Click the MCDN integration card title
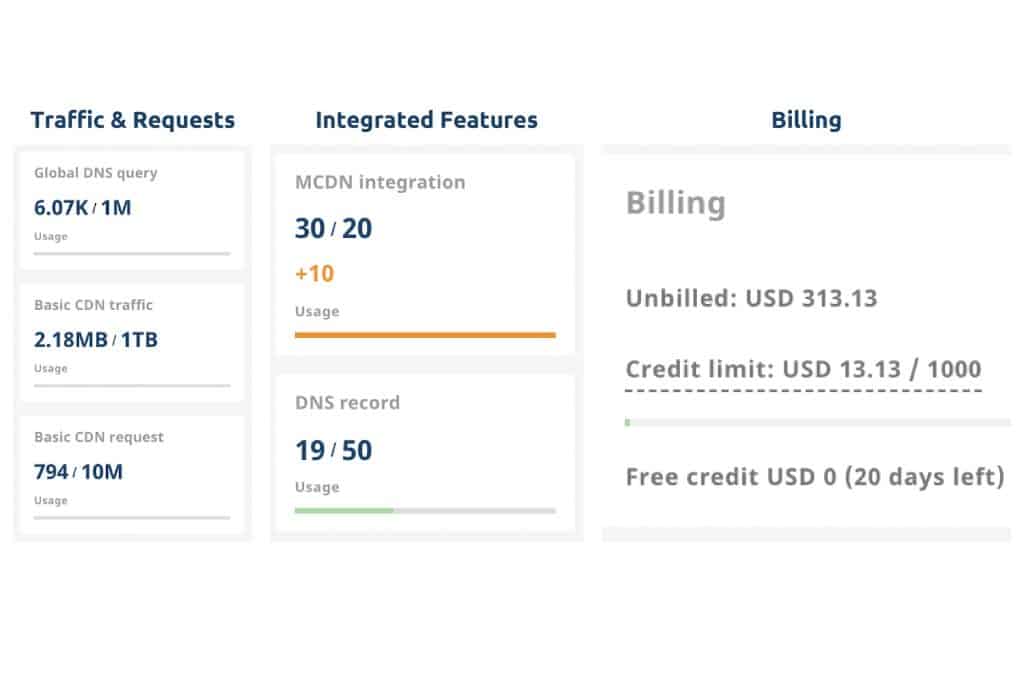This screenshot has height=686, width=1024. 380,182
